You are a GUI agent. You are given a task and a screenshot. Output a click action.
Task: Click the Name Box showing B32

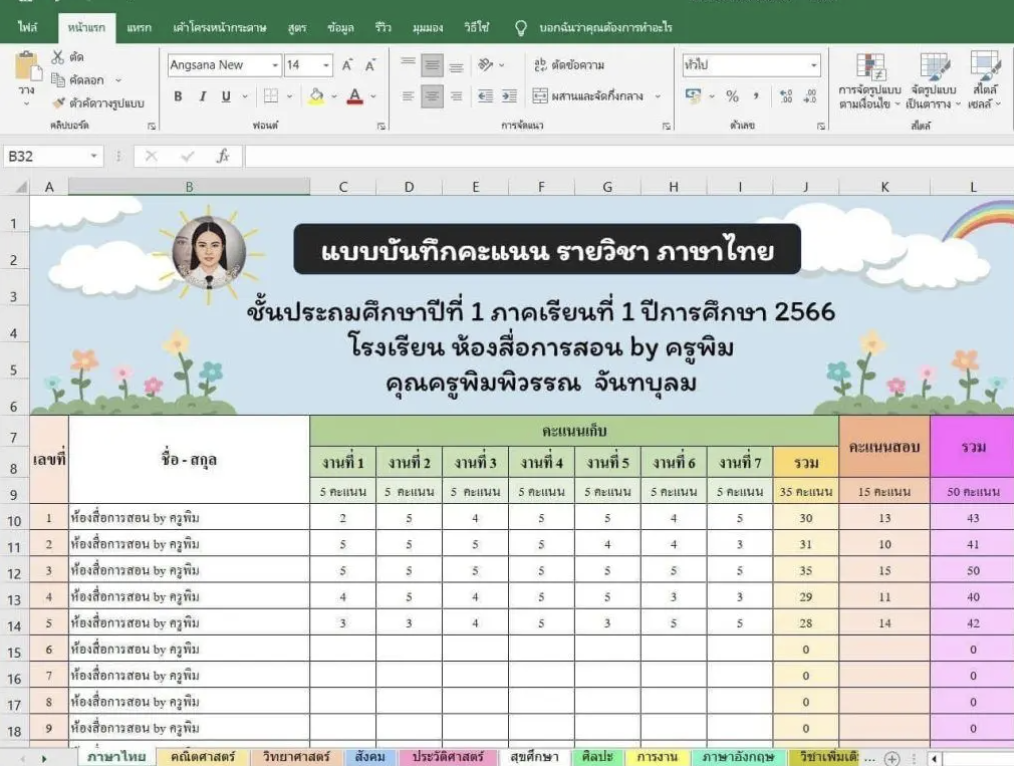coord(45,156)
